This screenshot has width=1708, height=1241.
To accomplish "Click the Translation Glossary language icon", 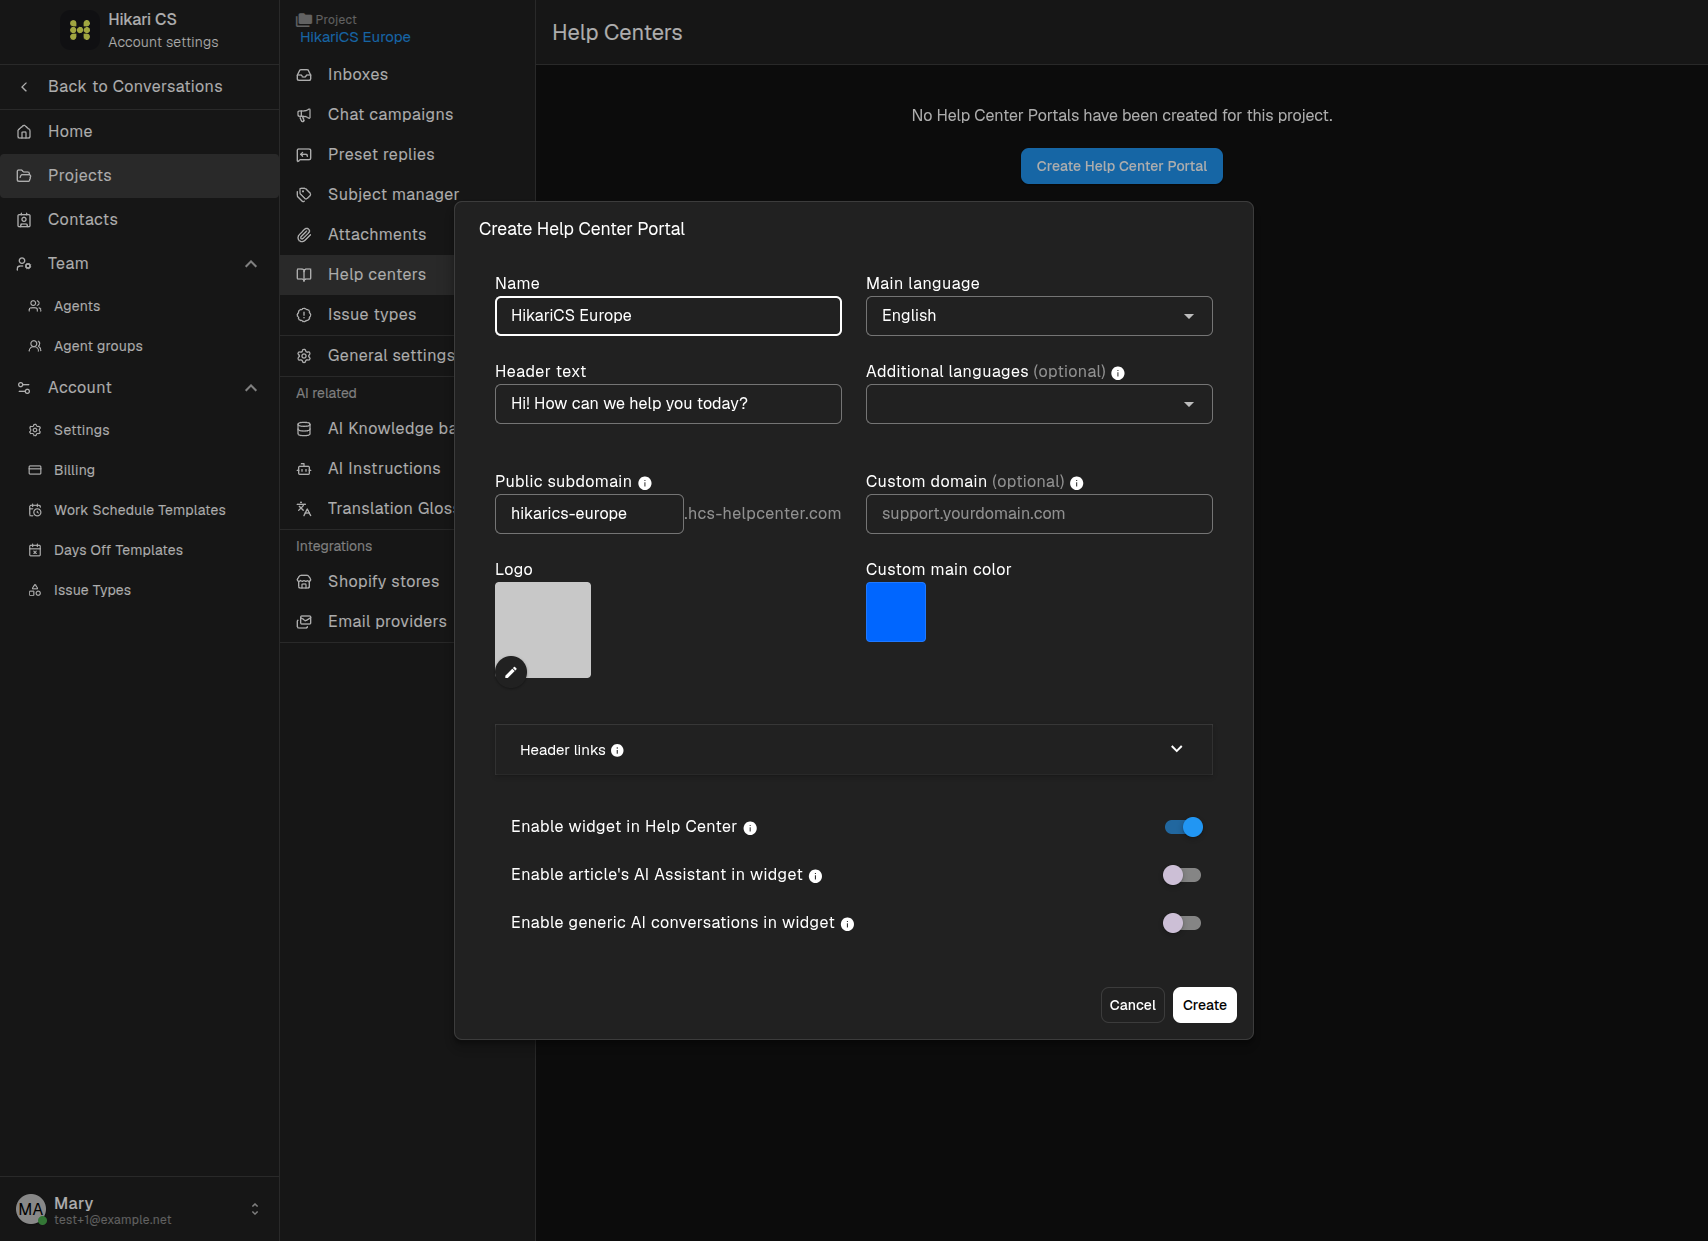I will 304,509.
